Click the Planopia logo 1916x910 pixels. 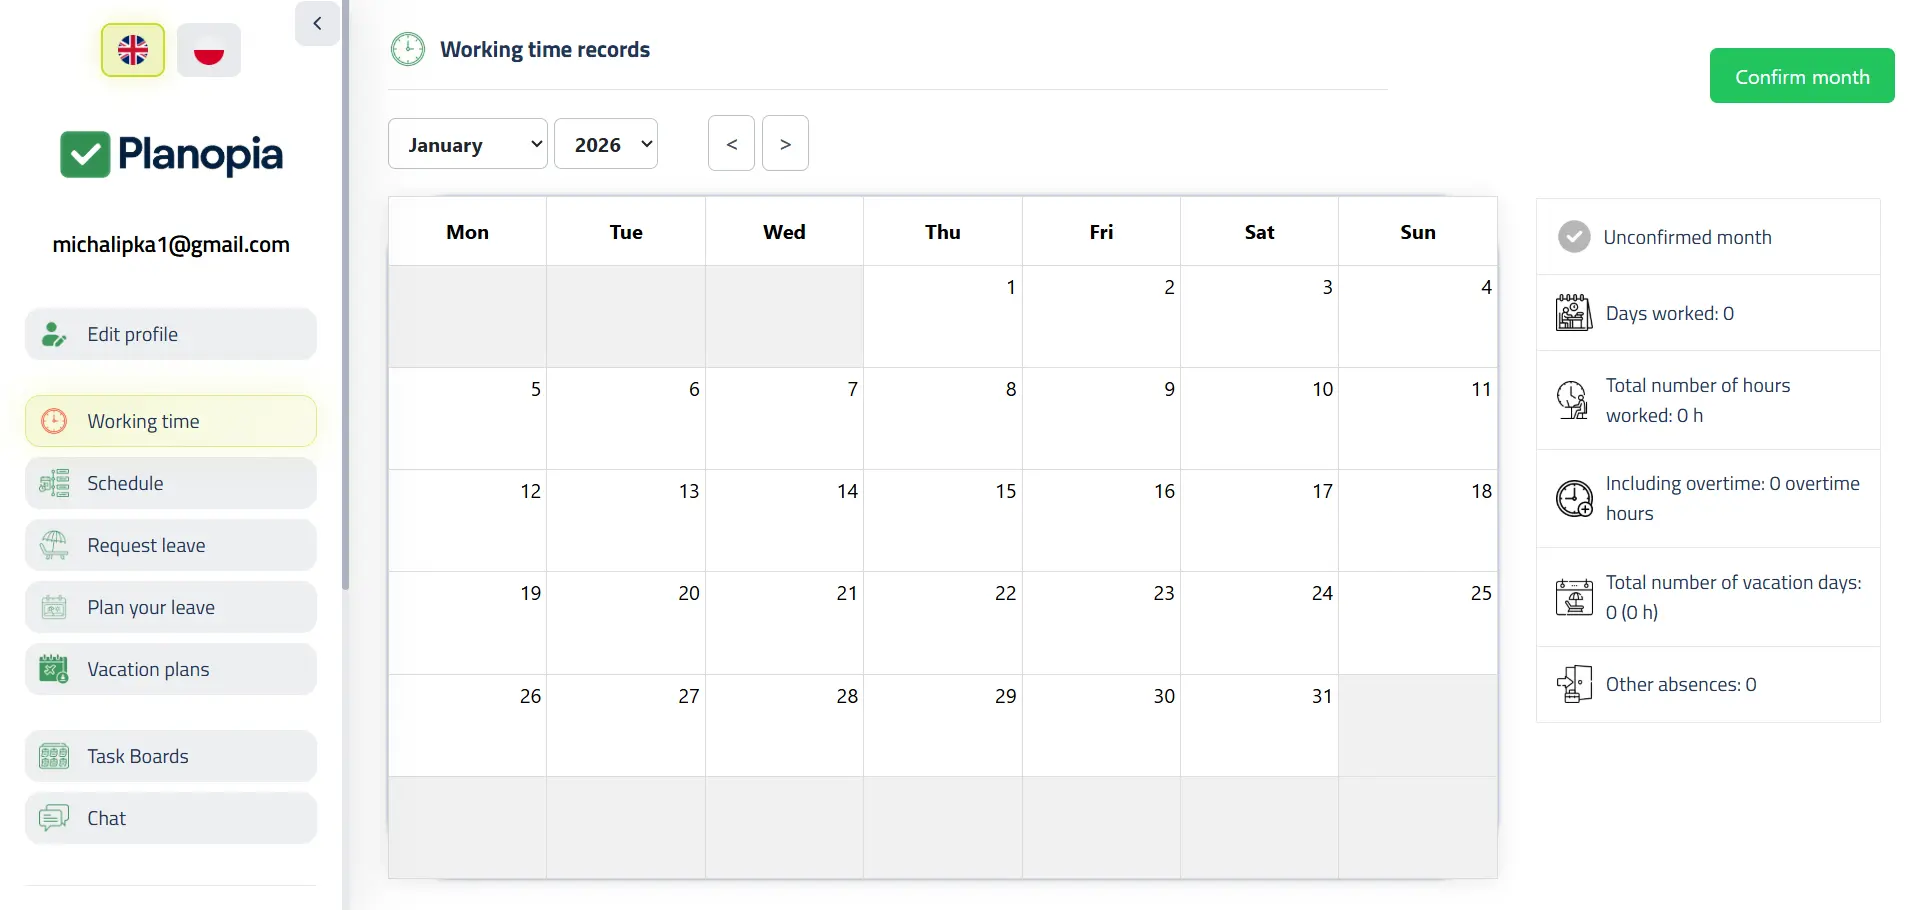click(171, 154)
